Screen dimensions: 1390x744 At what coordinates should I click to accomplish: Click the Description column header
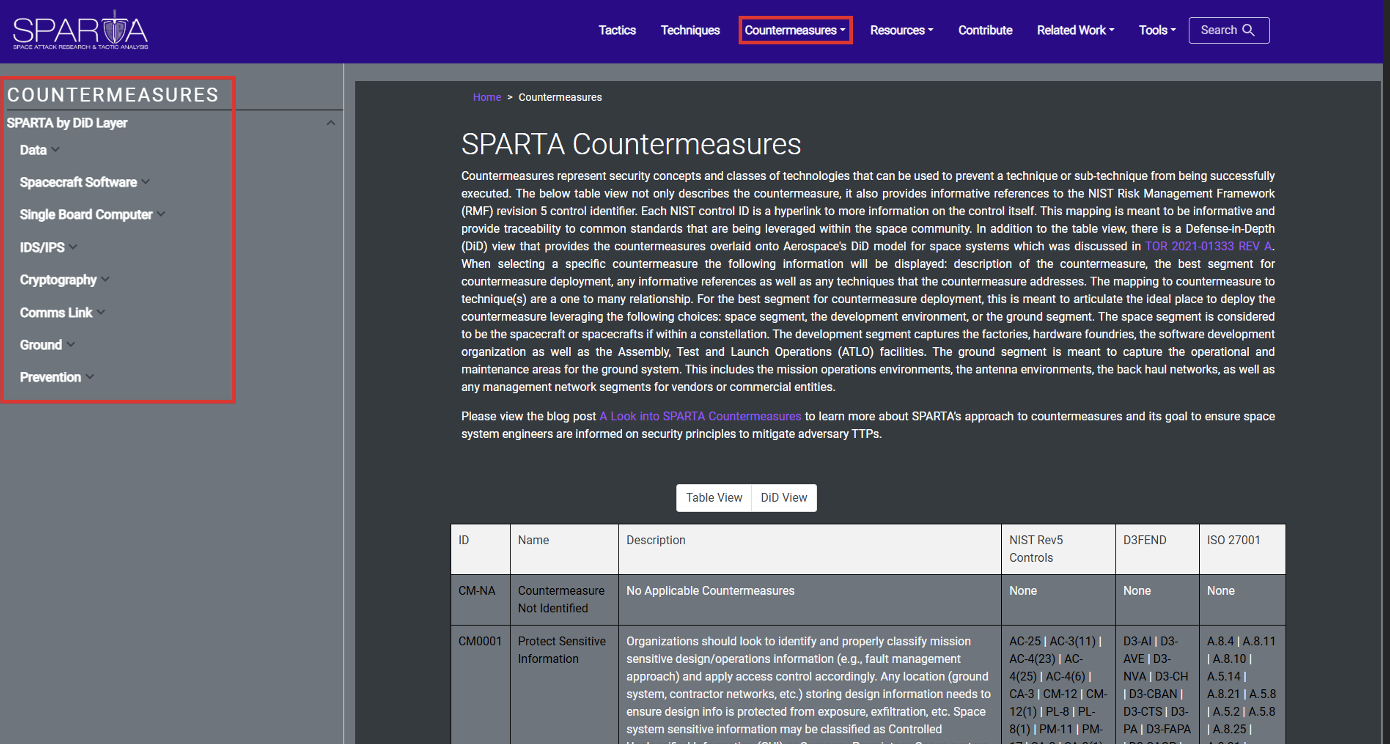[810, 548]
